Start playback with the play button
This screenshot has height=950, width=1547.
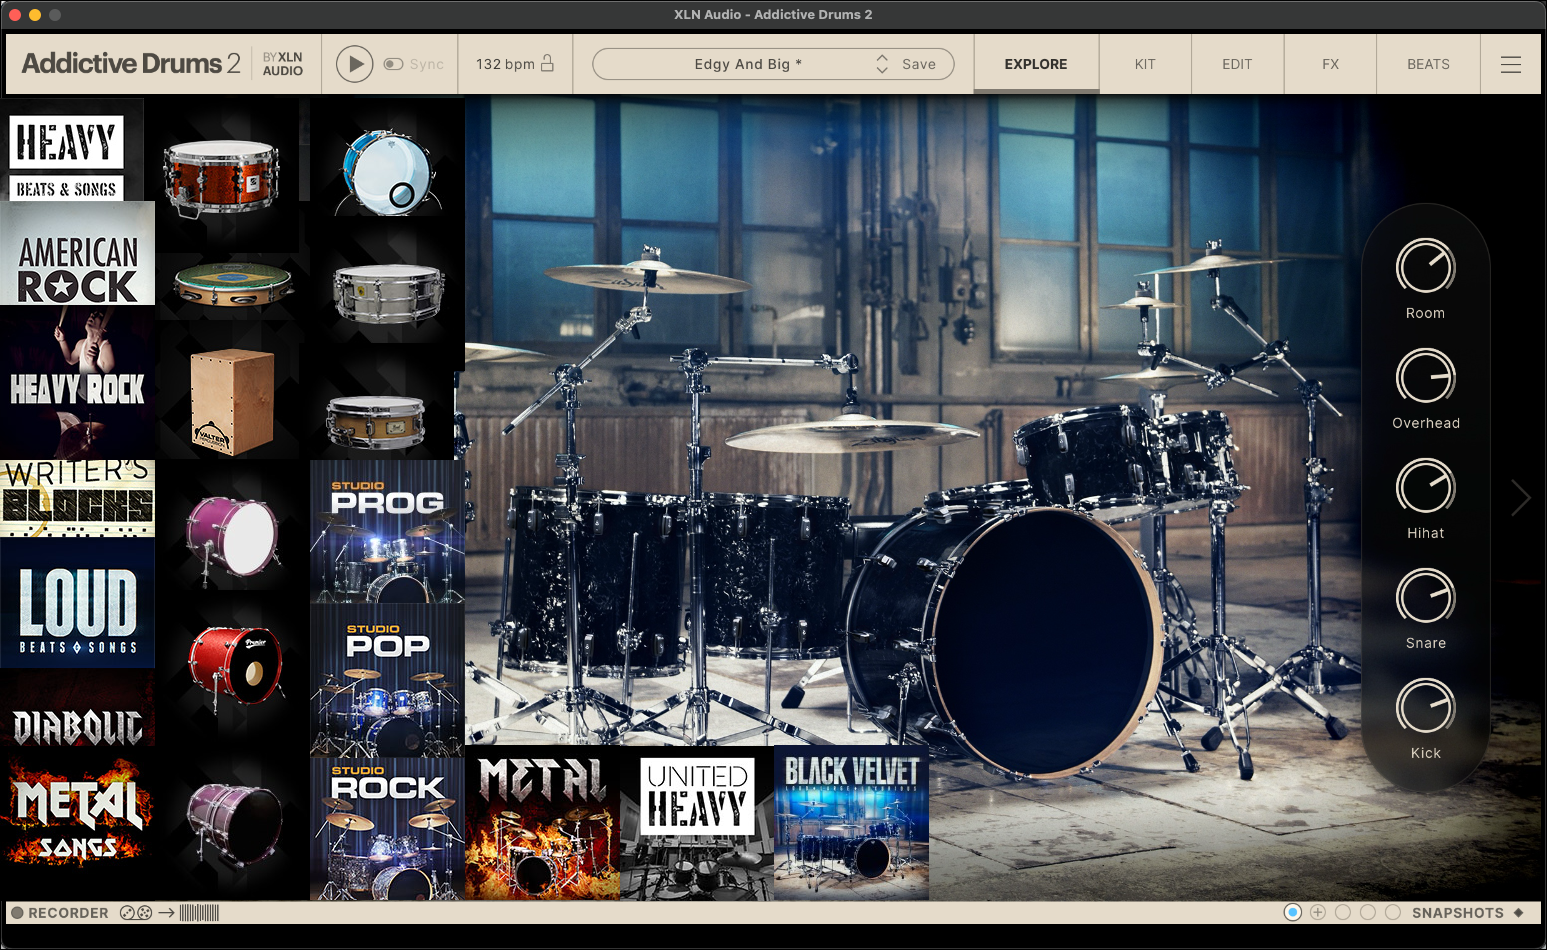point(354,64)
